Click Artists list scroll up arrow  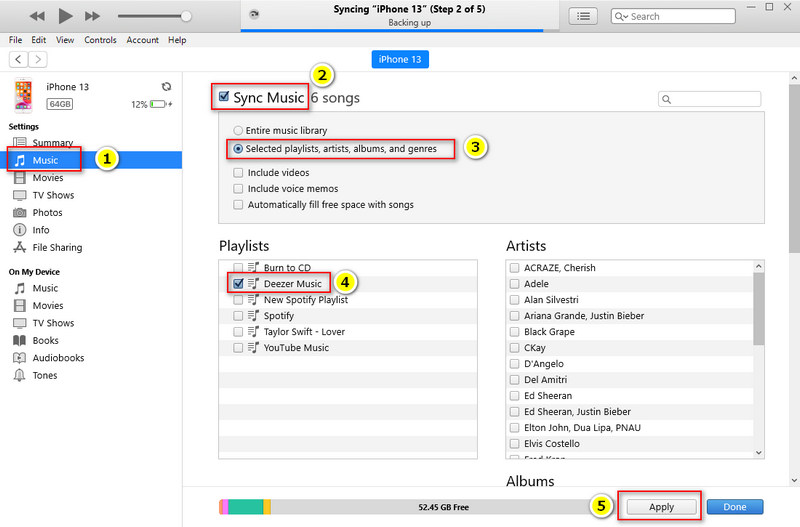click(759, 266)
